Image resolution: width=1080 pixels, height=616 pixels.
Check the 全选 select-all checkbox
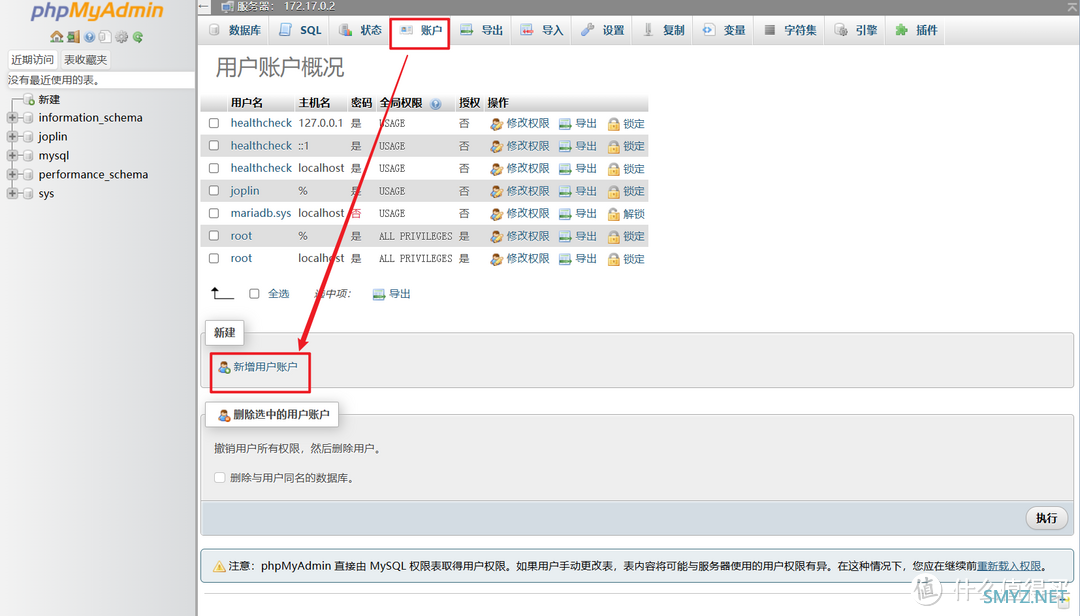tap(254, 294)
